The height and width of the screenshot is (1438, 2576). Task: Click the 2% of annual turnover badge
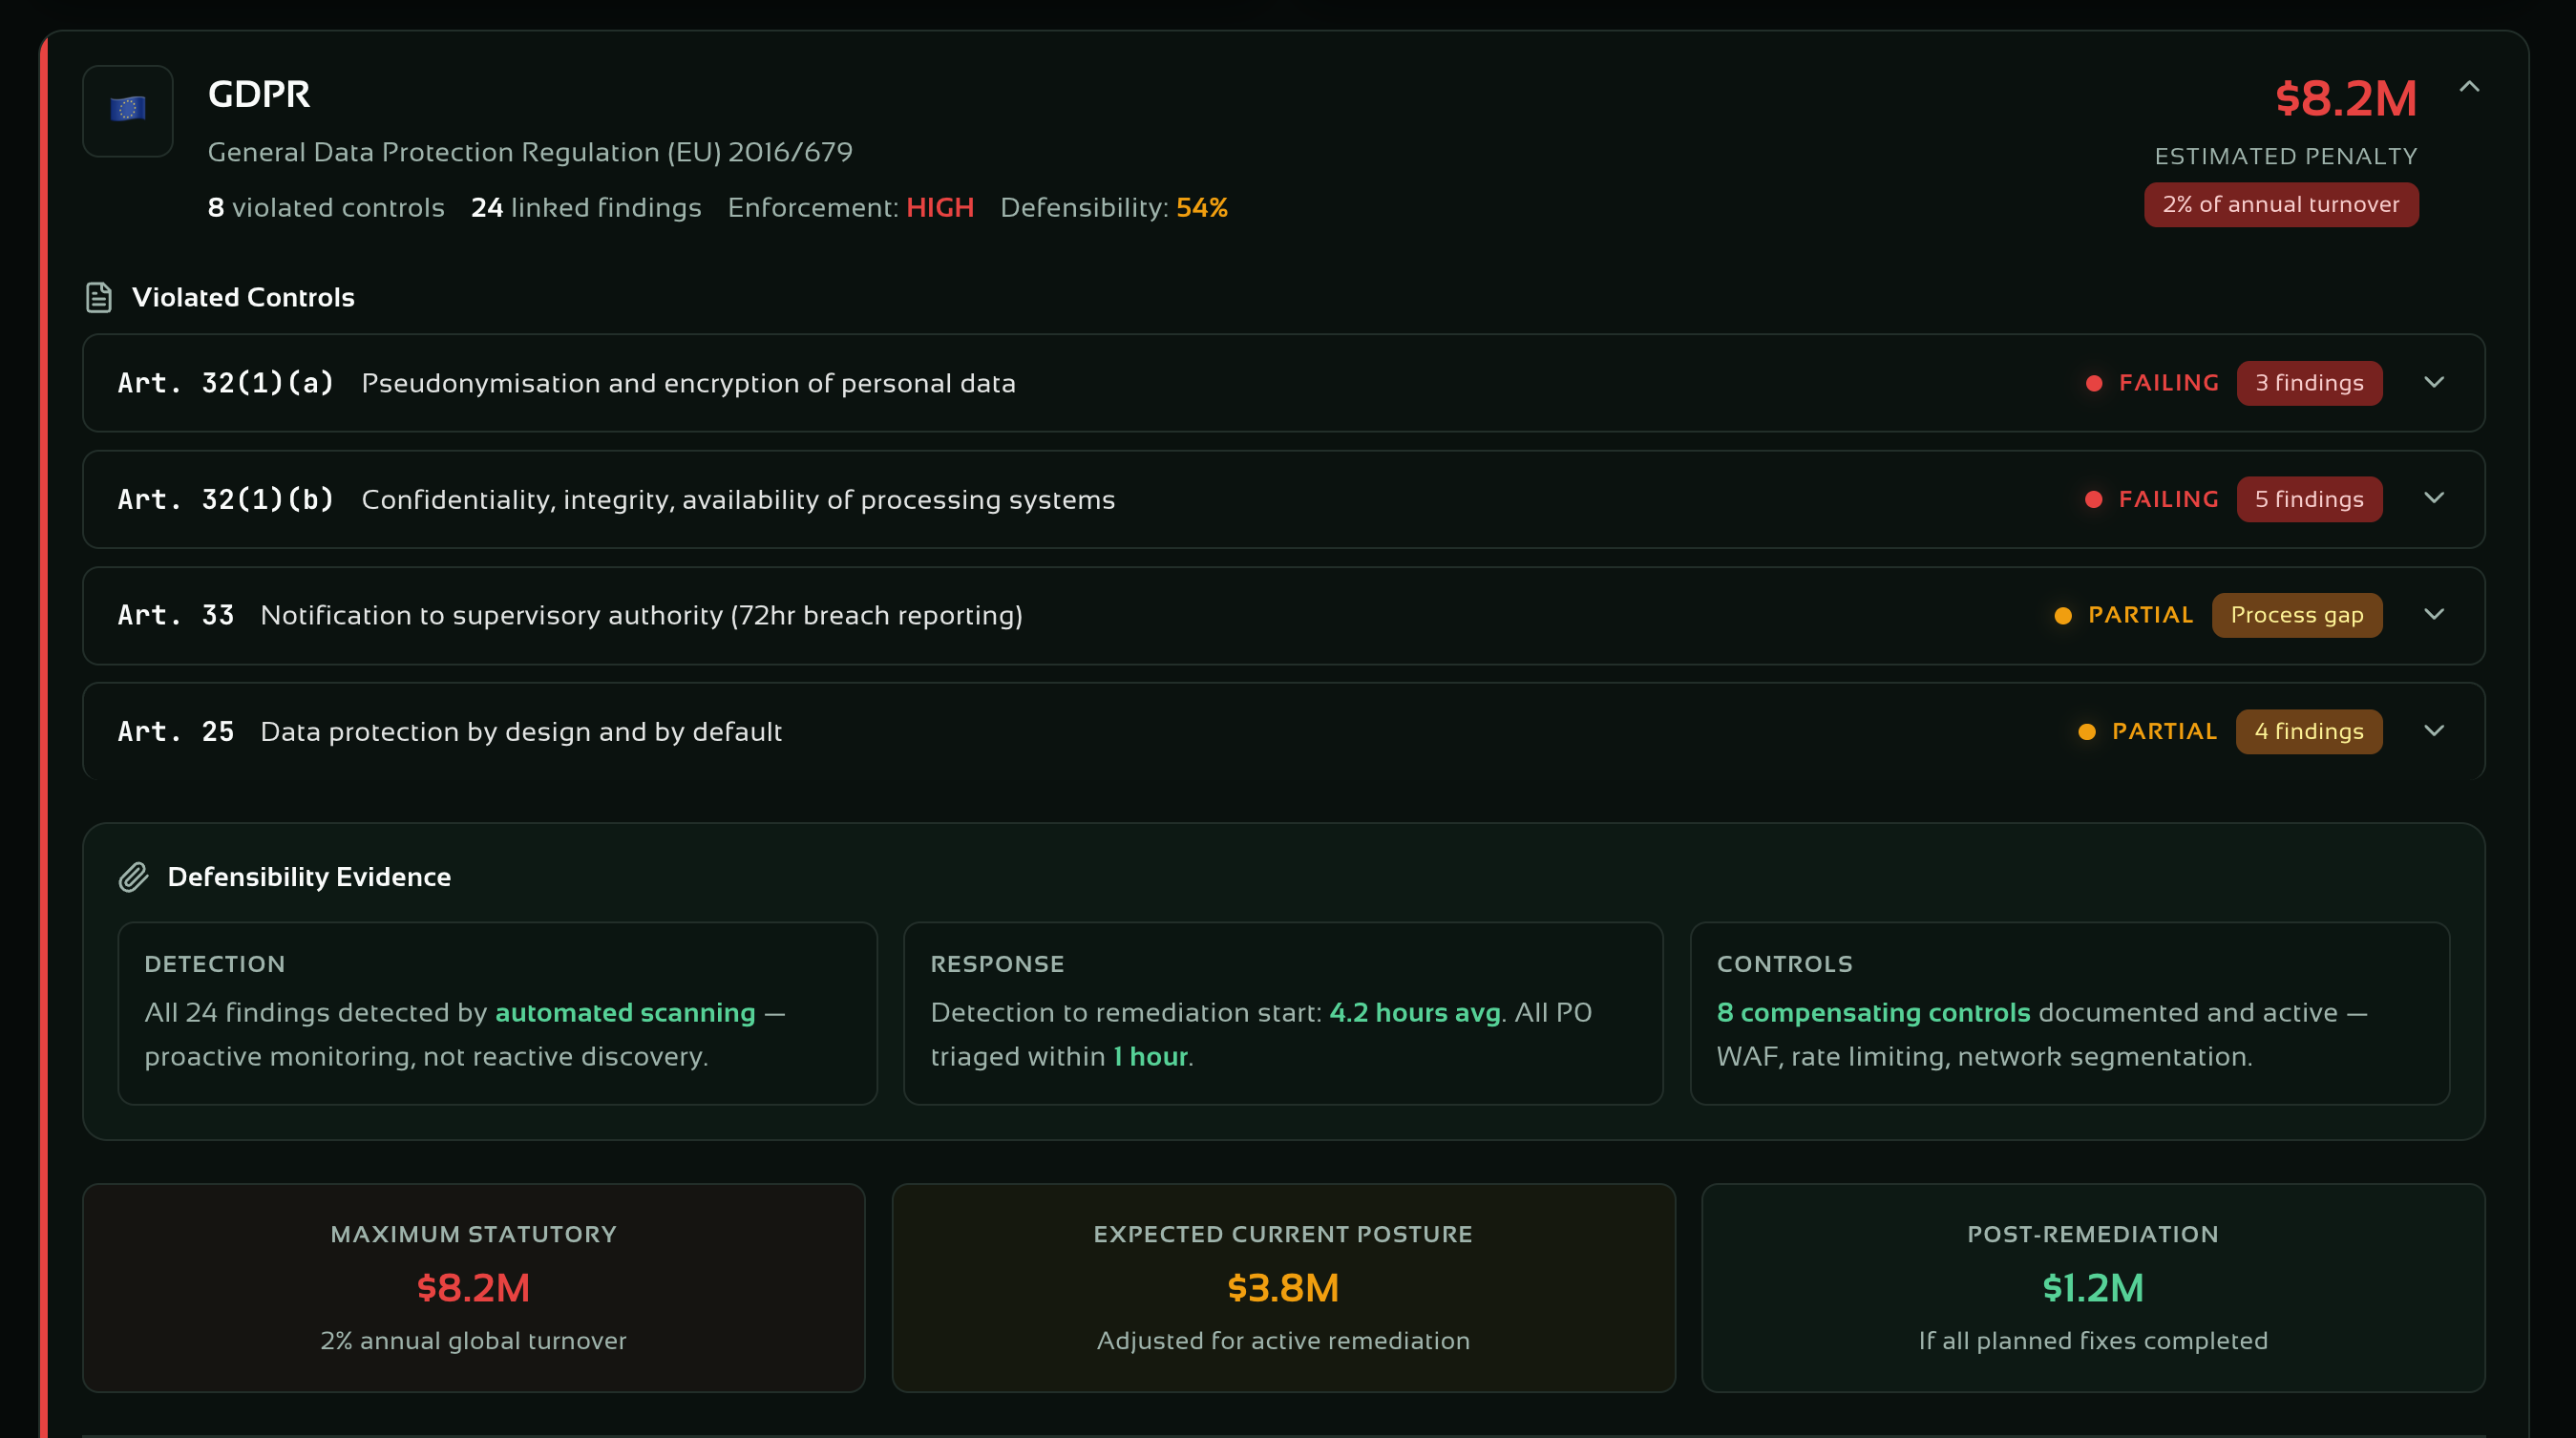(x=2281, y=204)
